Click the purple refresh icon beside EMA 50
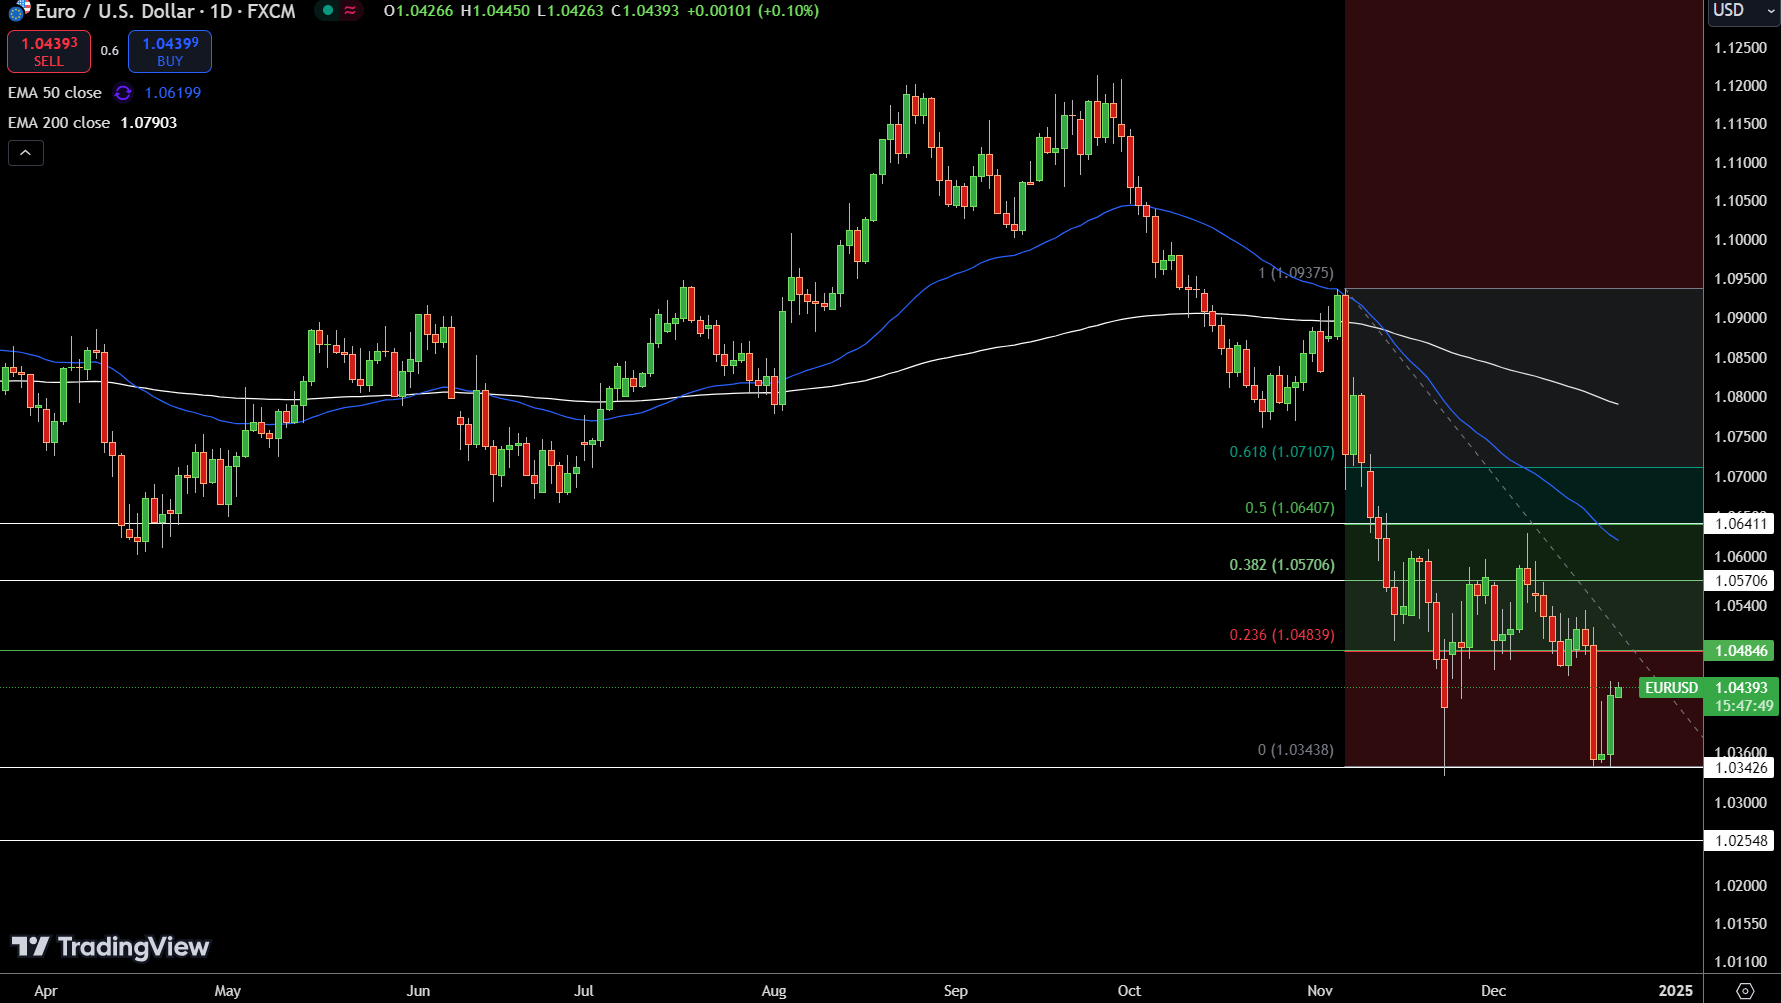1781x1003 pixels. tap(123, 93)
